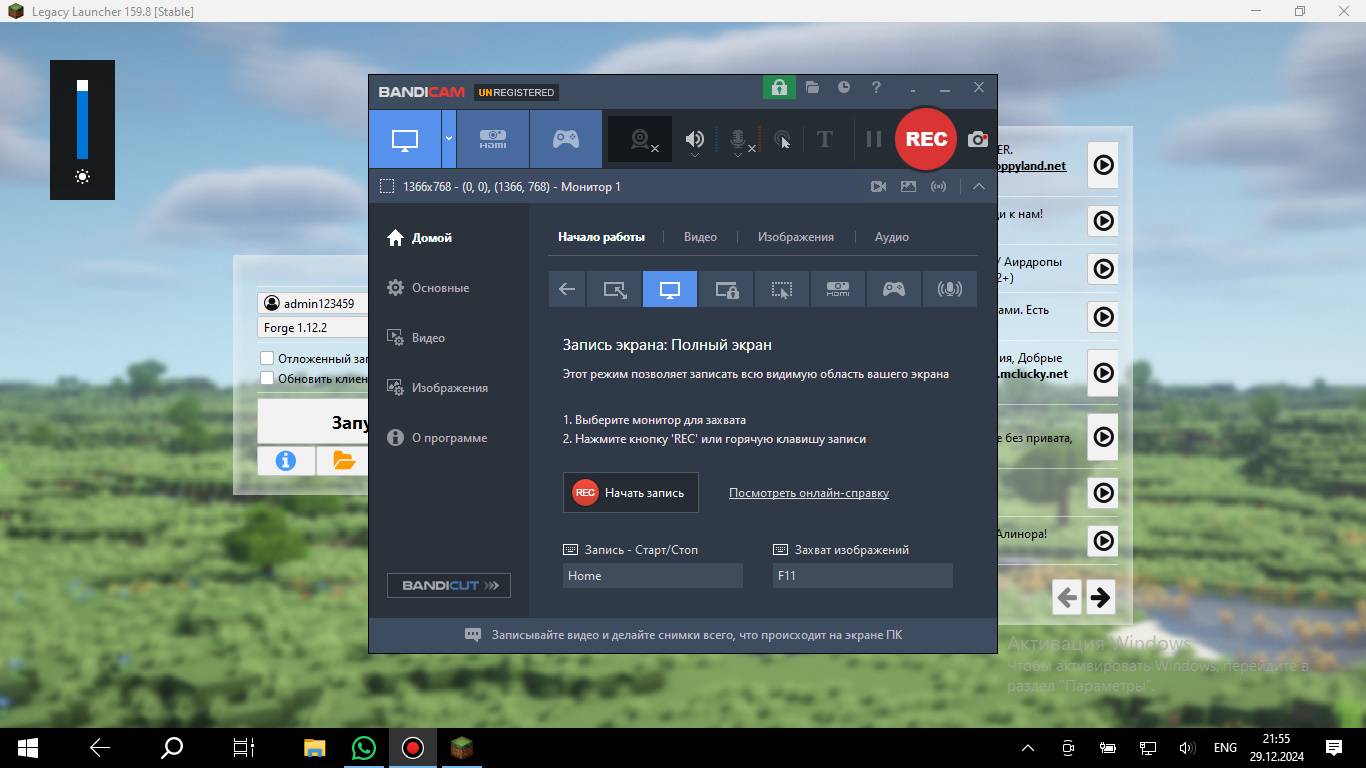Screen dimensions: 1366x768
Task: Toggle microphone recording icon
Action: click(x=738, y=139)
